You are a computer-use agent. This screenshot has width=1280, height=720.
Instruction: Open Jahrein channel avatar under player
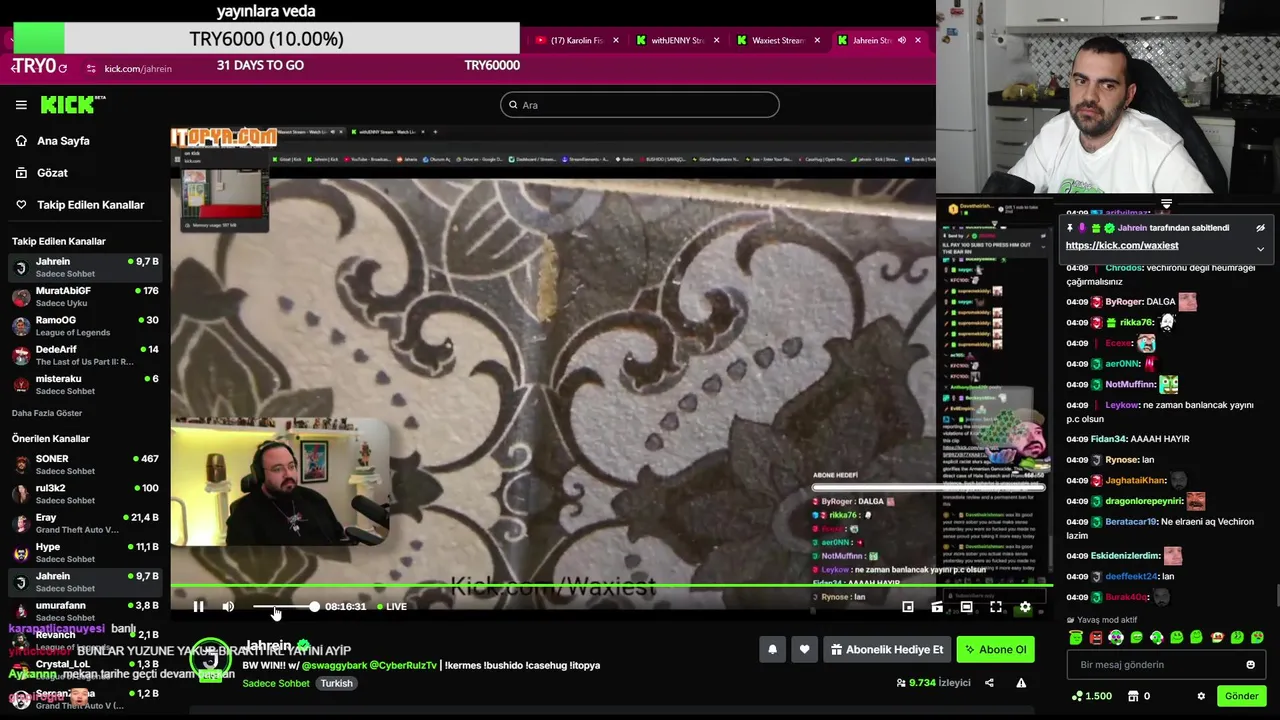coord(210,660)
